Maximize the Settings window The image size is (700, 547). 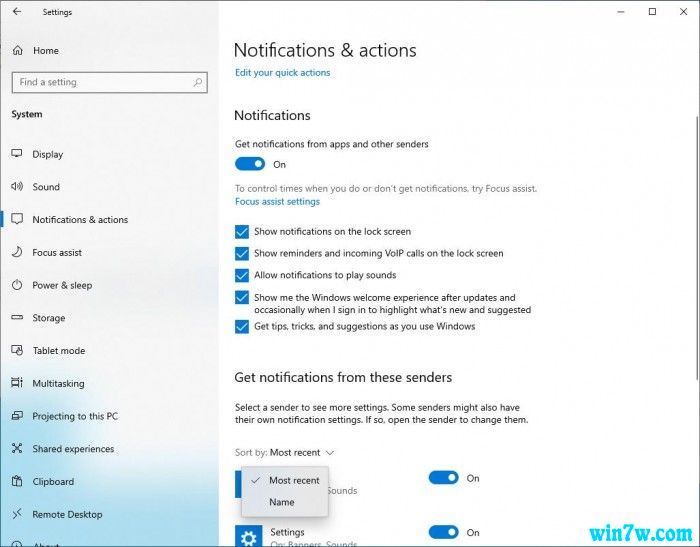coord(652,12)
